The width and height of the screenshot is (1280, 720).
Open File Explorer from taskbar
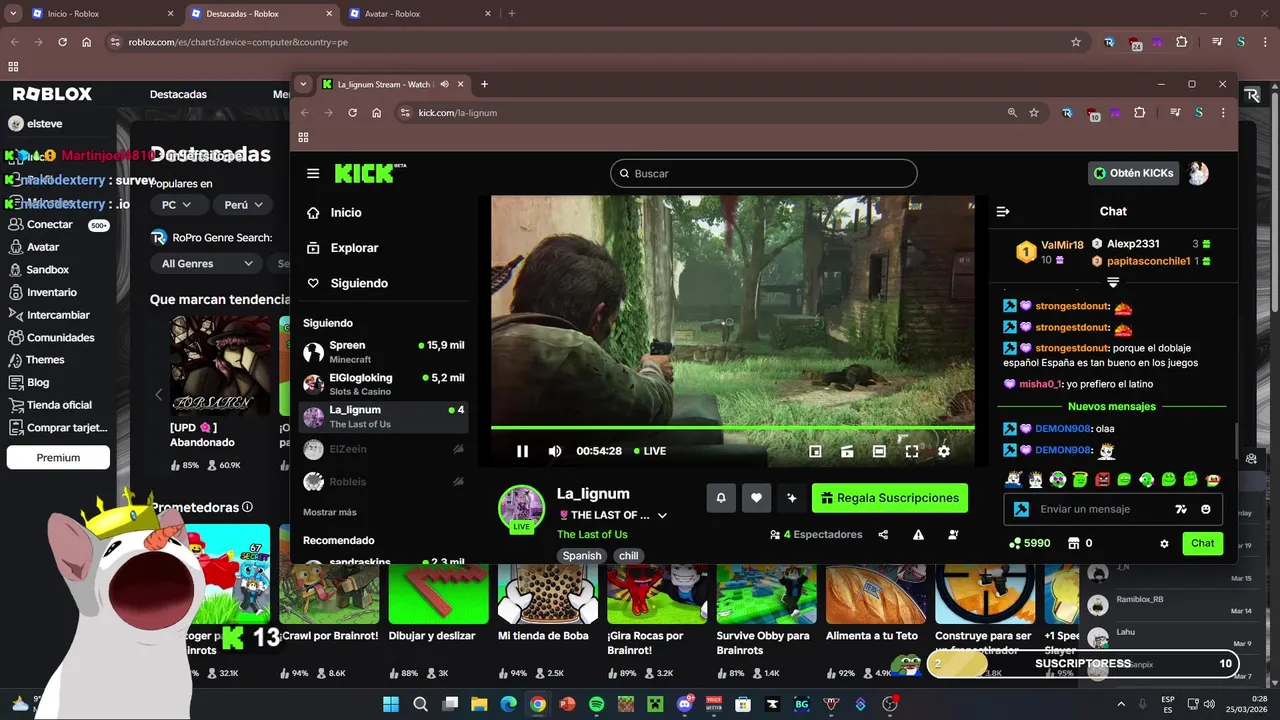point(479,704)
